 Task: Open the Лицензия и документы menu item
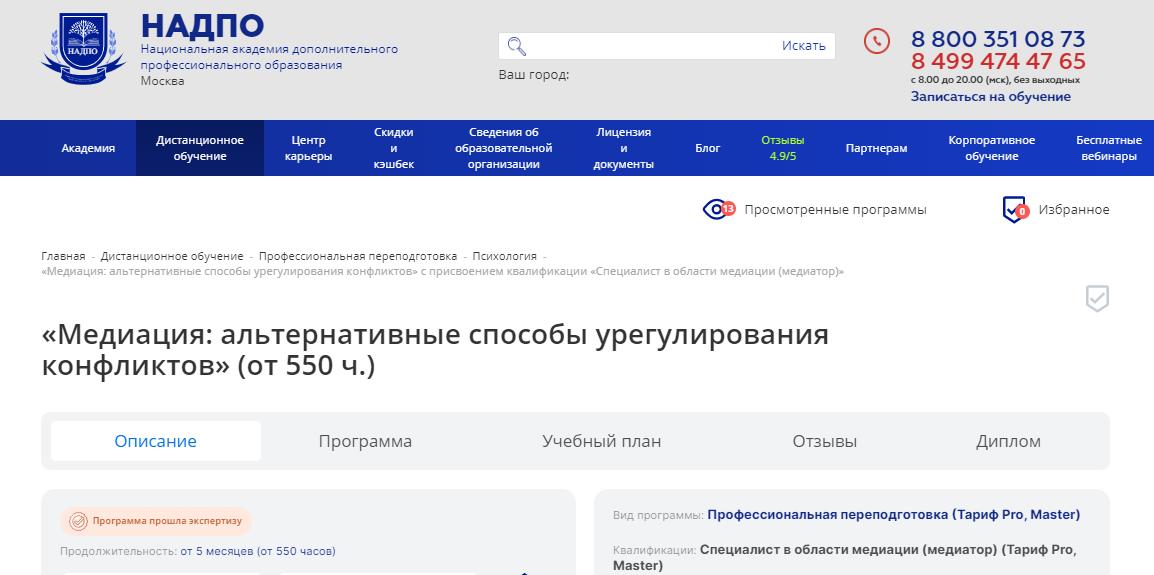point(623,148)
